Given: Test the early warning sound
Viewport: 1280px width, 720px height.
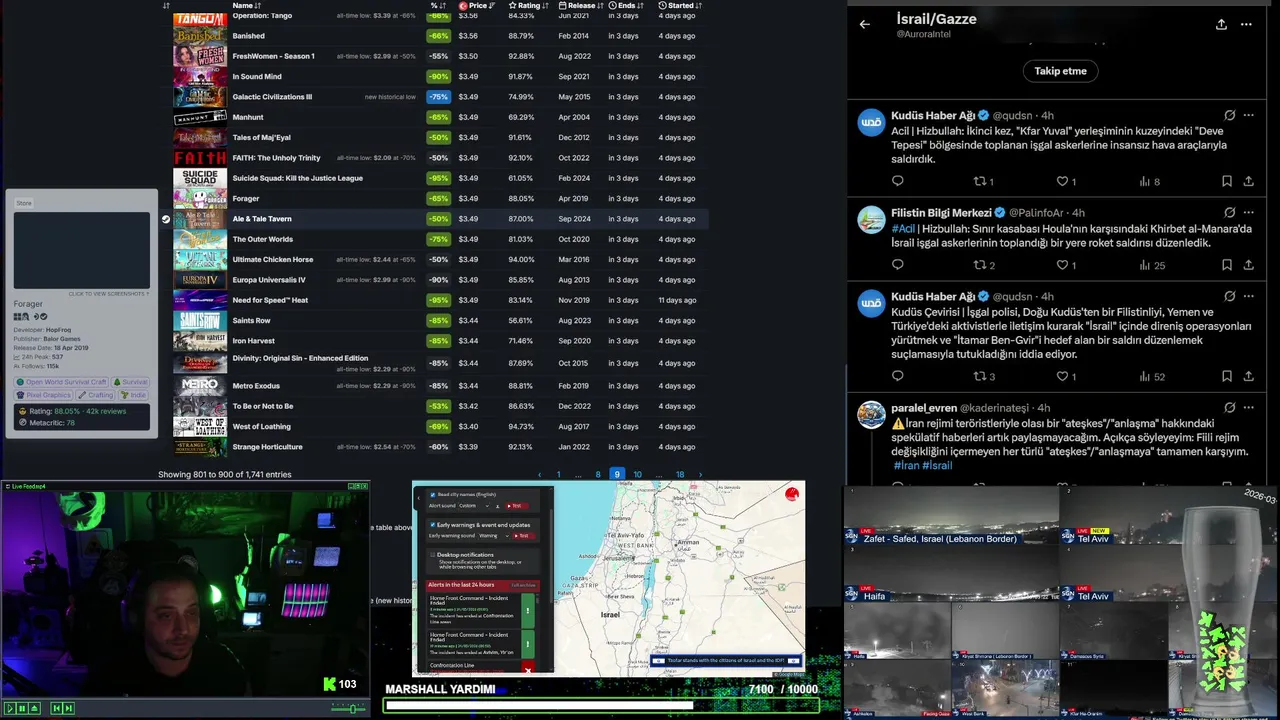Looking at the screenshot, I should coord(524,536).
